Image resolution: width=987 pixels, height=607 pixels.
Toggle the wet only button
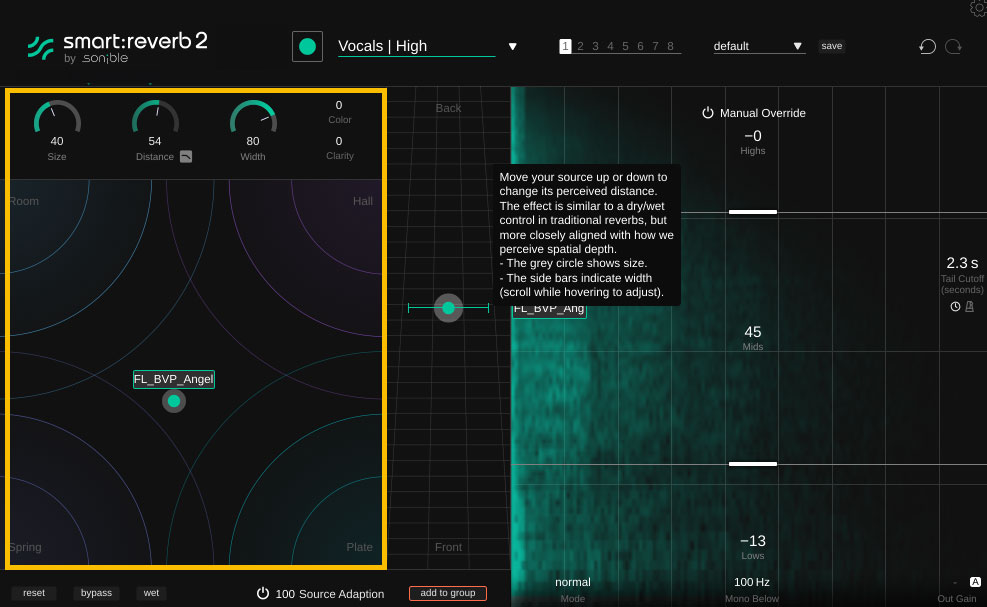(x=151, y=593)
